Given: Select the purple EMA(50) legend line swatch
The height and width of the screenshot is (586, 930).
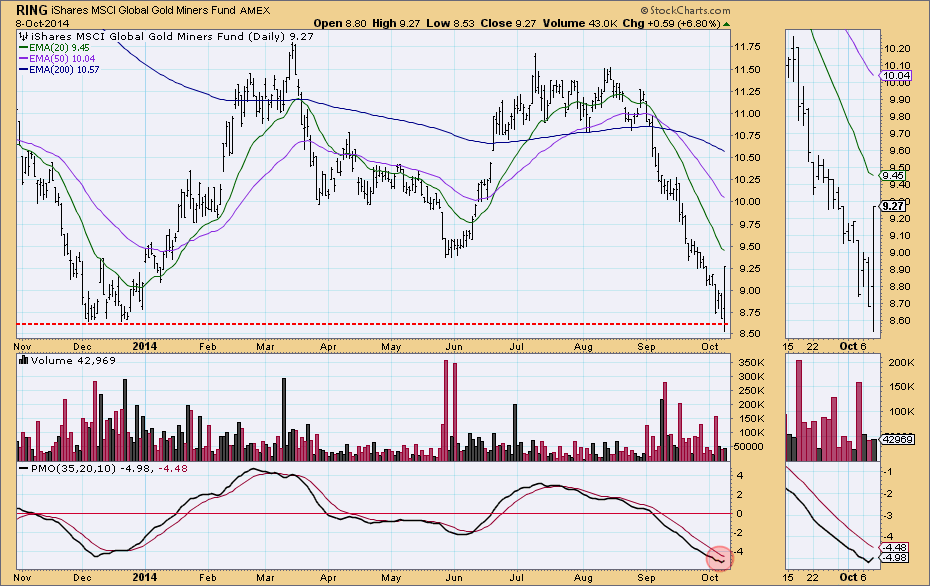Looking at the screenshot, I should coord(24,59).
